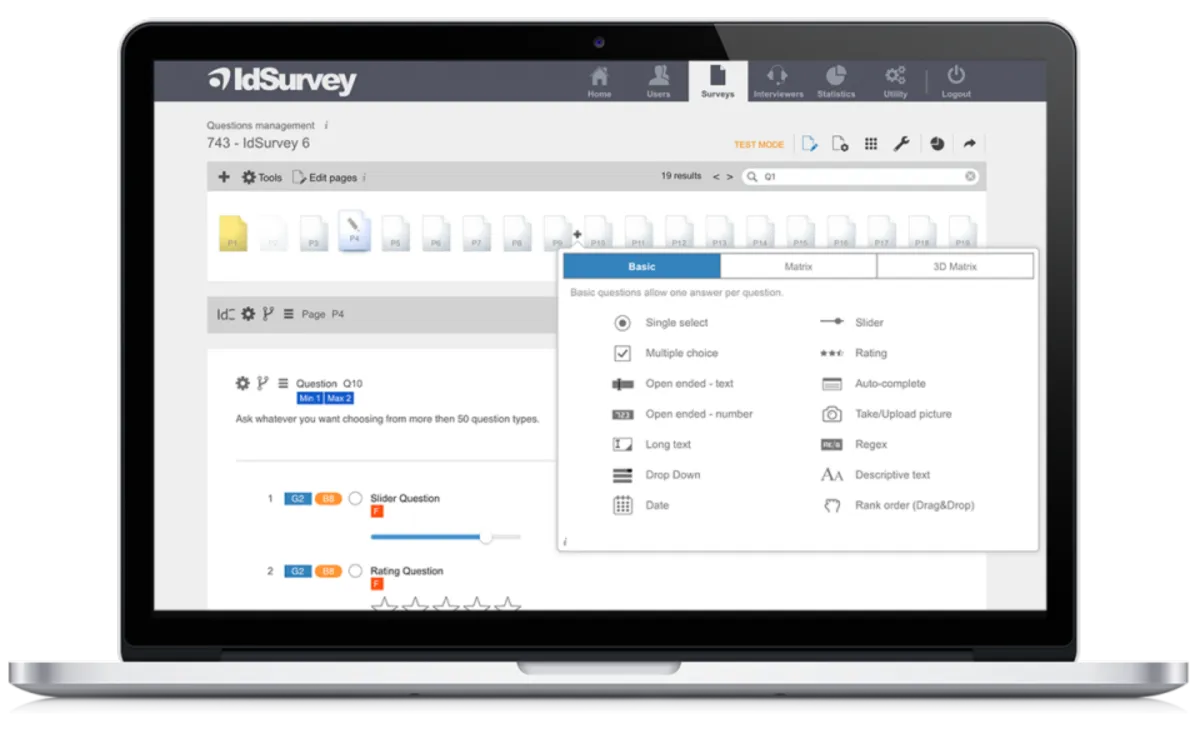Choose Rank order (Drag&Drop) type
This screenshot has height=738, width=1200.
coord(897,505)
